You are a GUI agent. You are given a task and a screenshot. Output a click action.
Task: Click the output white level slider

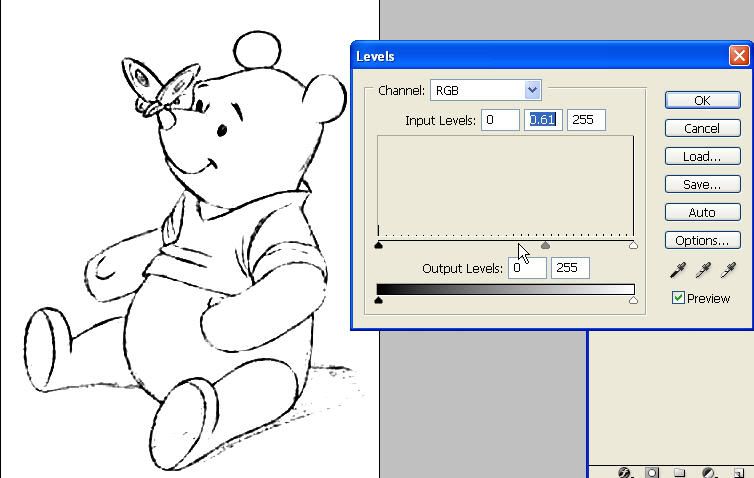tap(633, 301)
